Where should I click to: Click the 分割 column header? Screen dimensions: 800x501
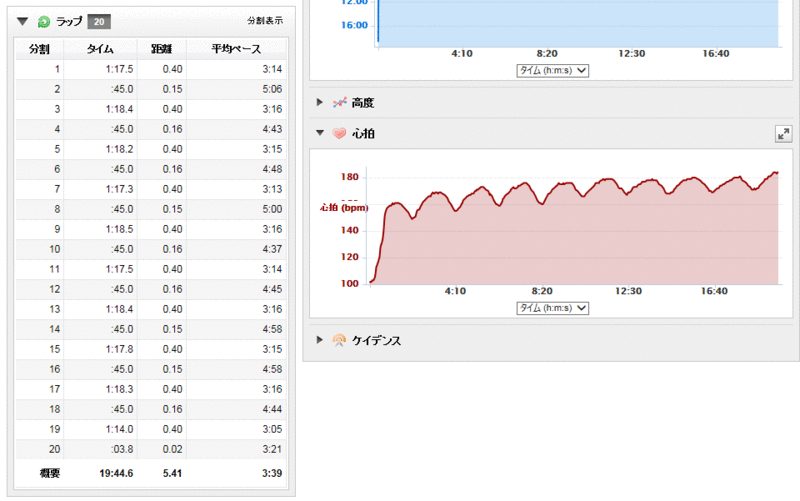pyautogui.click(x=39, y=48)
